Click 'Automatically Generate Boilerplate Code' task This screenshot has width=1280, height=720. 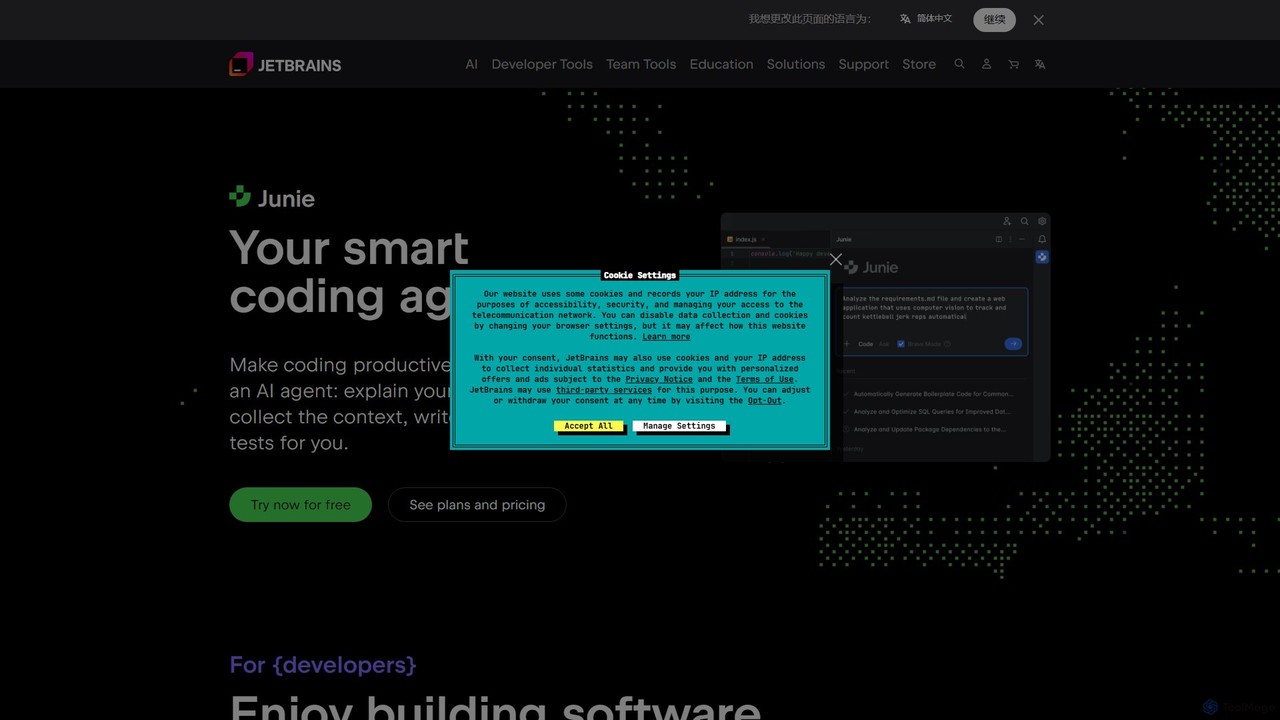tap(932, 394)
